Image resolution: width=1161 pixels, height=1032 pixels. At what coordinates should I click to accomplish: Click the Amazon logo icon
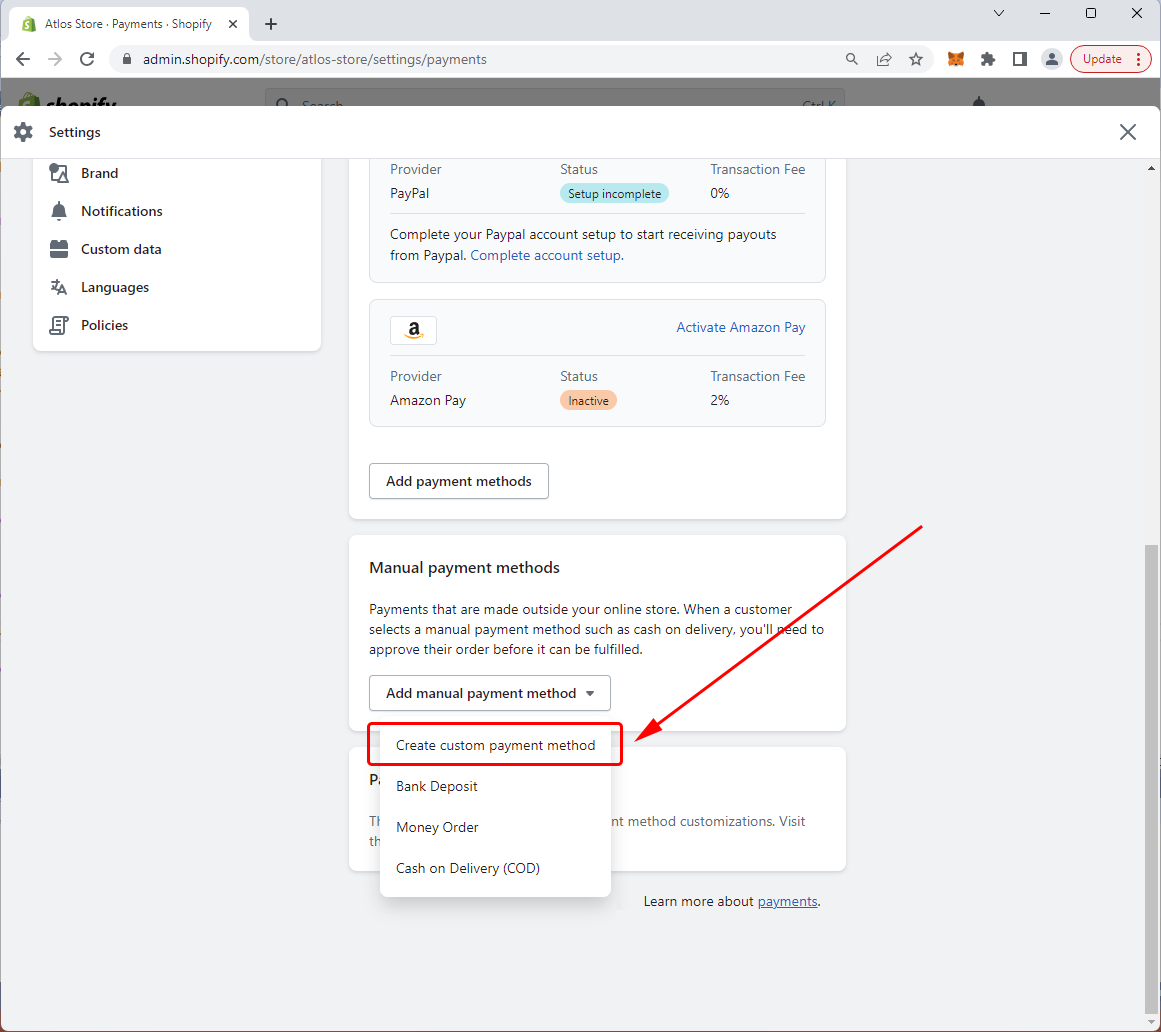pyautogui.click(x=413, y=330)
